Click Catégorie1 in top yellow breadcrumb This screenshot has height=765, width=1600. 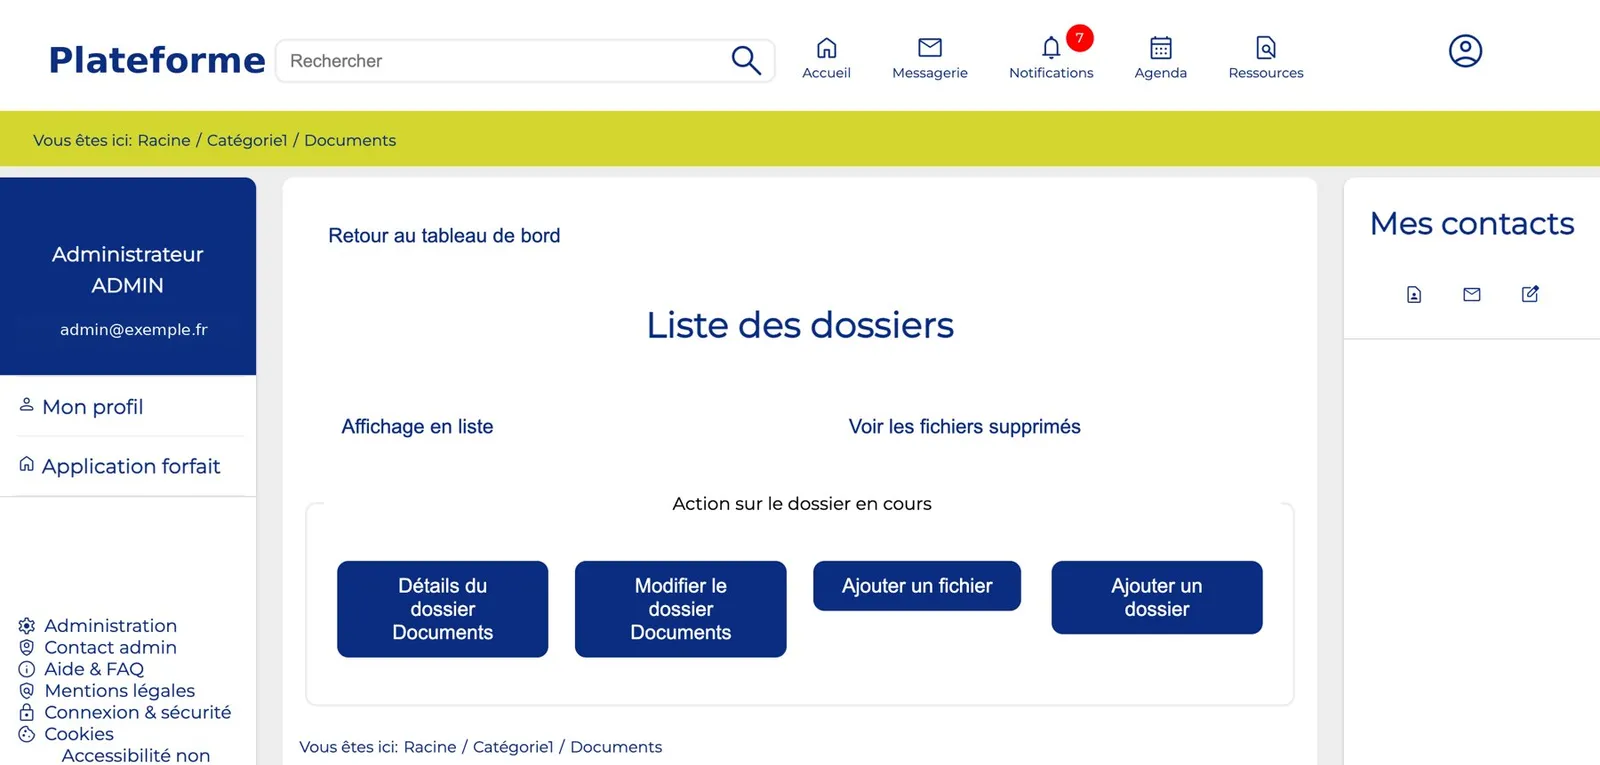coord(247,140)
